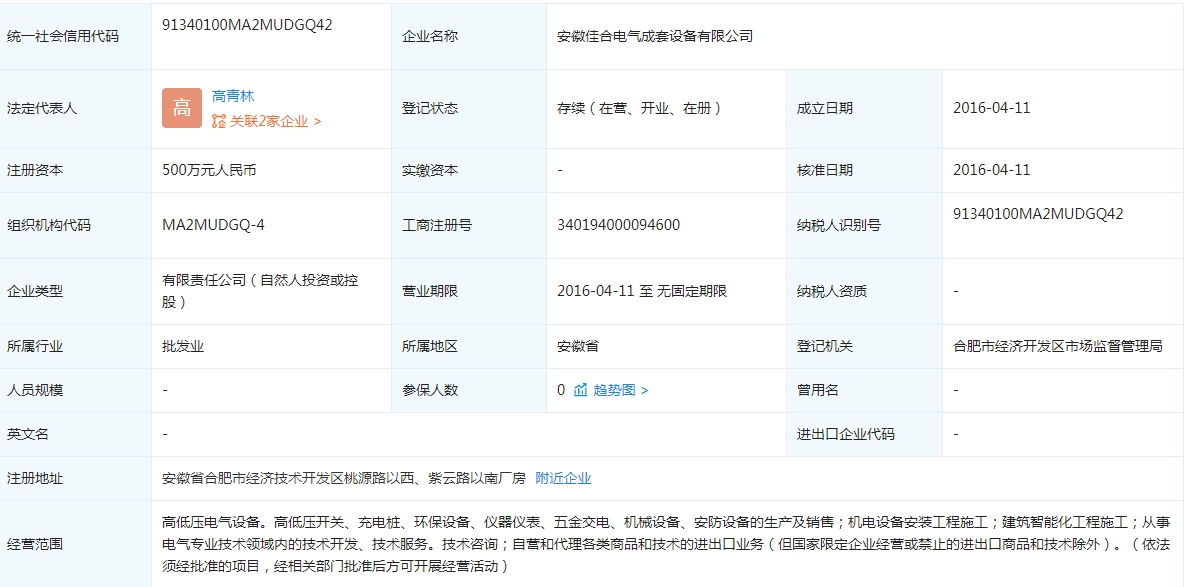Click the credit code 91340100MA2MUDGQ42 under 统一社会信用代码

click(247, 25)
